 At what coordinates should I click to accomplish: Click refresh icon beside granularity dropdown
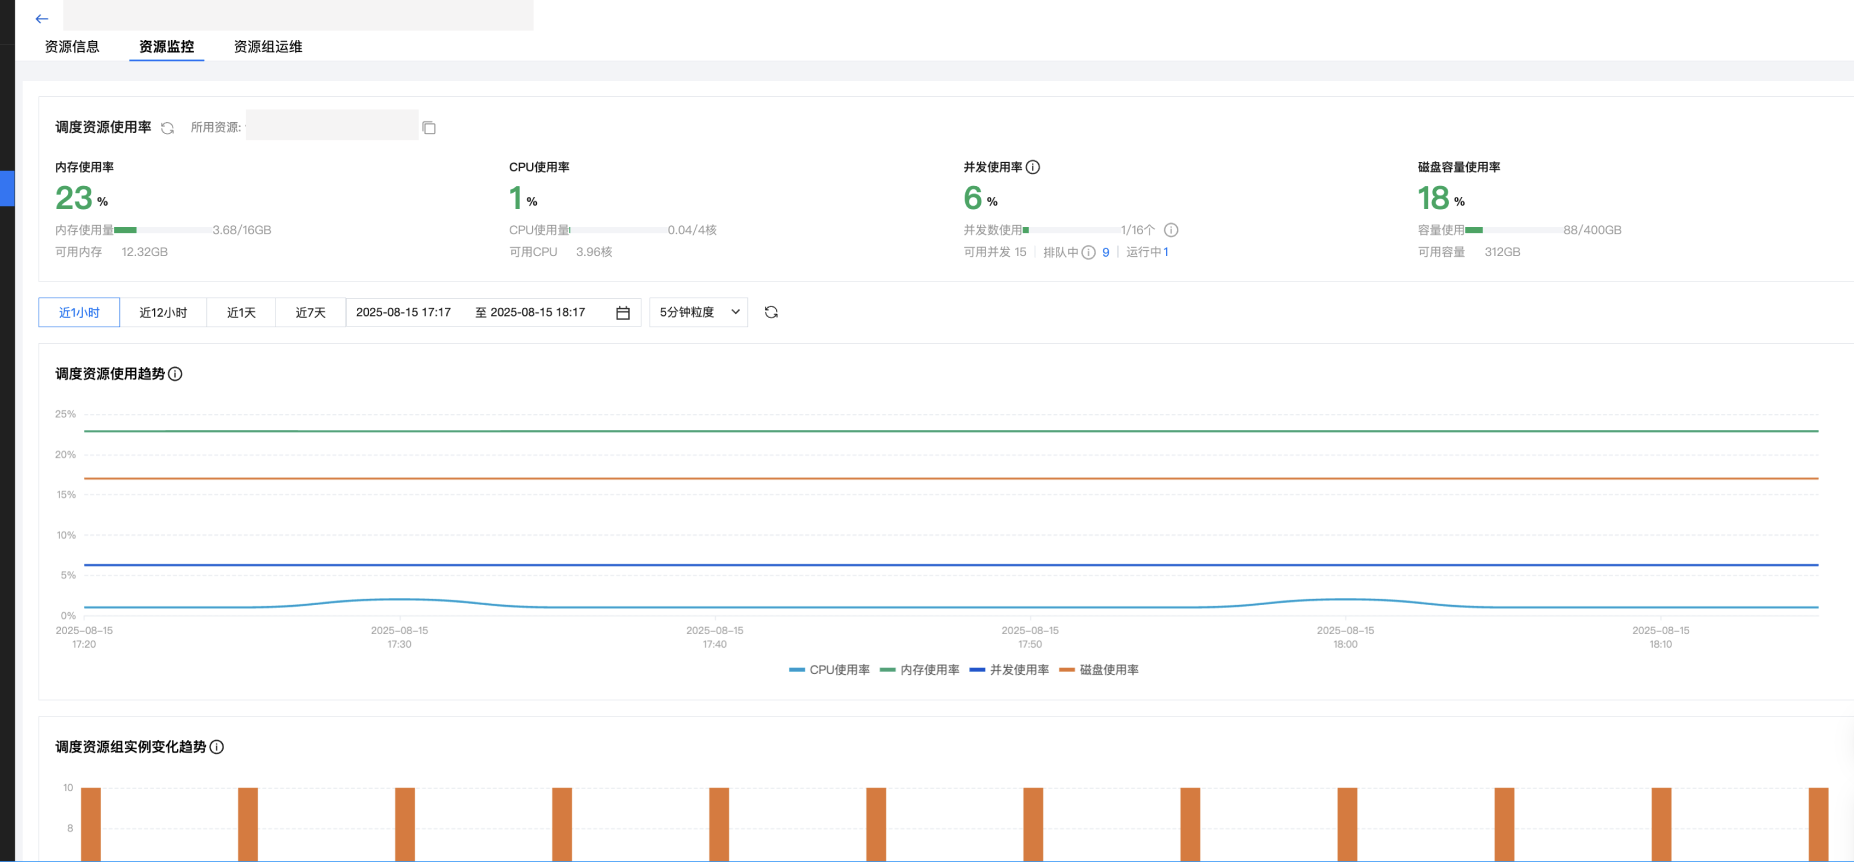[771, 312]
